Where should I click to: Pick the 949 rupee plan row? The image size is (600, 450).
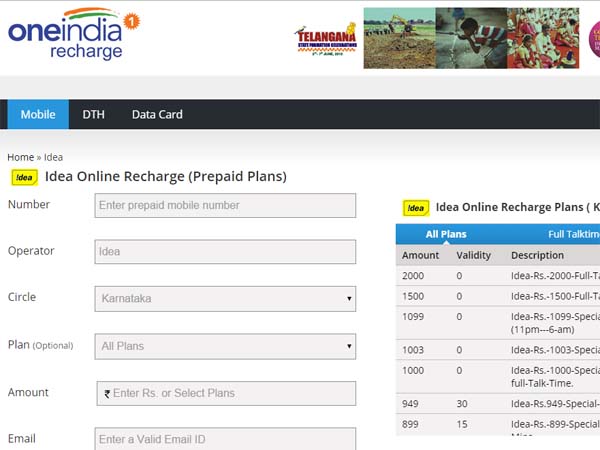pos(498,404)
